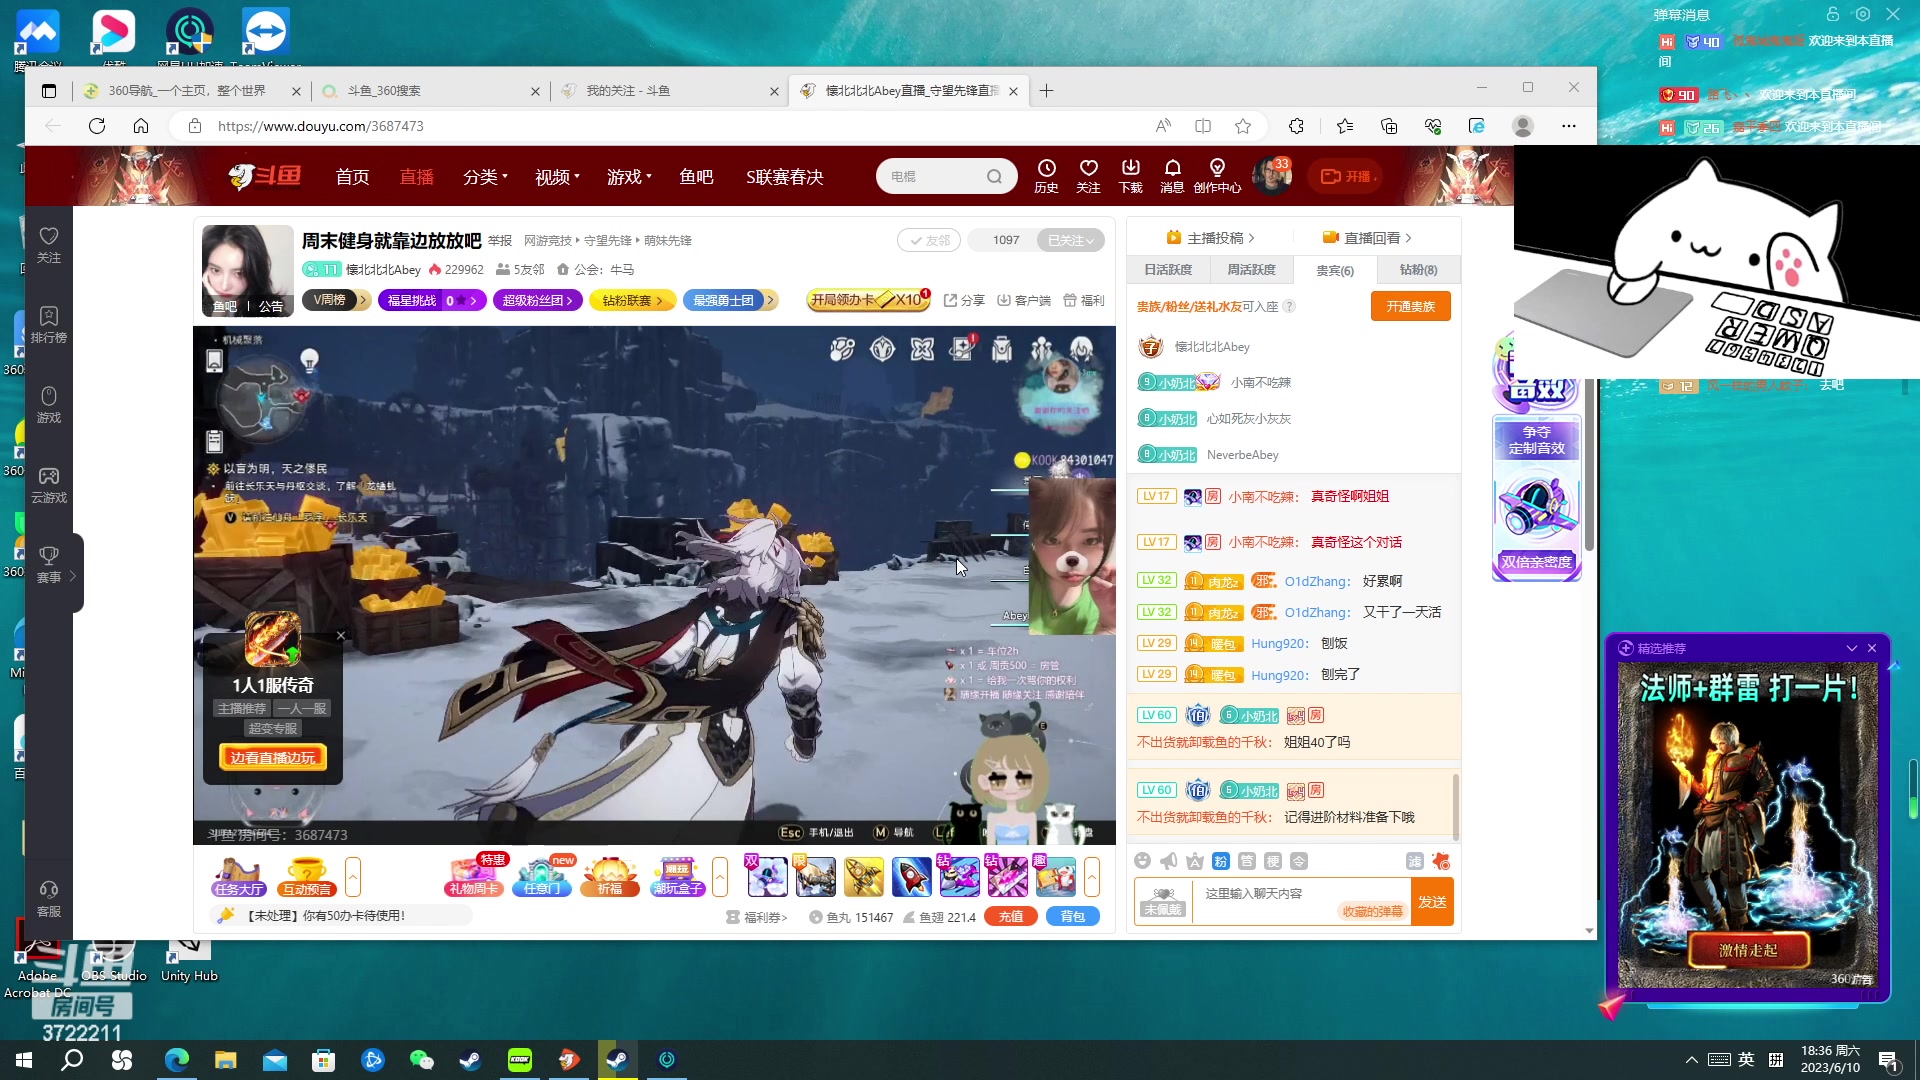
Task: Expand the 分类 dropdown in top navigation
Action: tap(485, 177)
